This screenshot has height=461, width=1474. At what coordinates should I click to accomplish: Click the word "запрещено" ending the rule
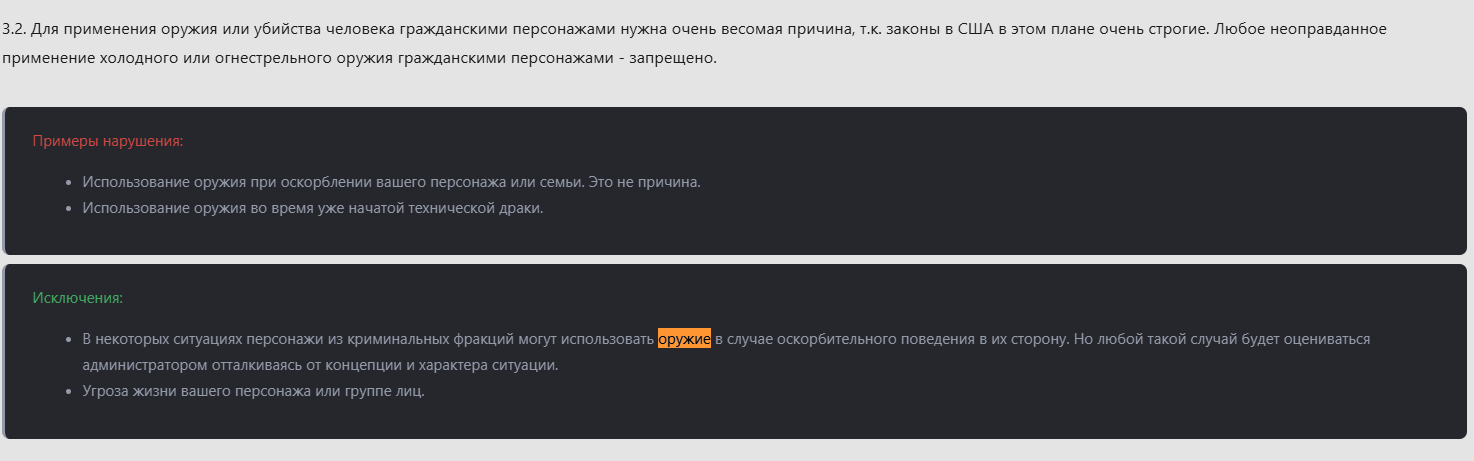[671, 58]
